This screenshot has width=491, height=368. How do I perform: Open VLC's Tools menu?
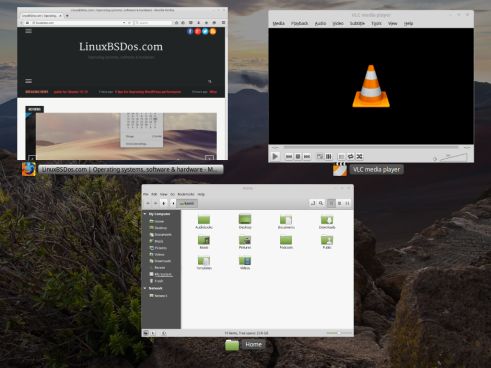click(376, 23)
